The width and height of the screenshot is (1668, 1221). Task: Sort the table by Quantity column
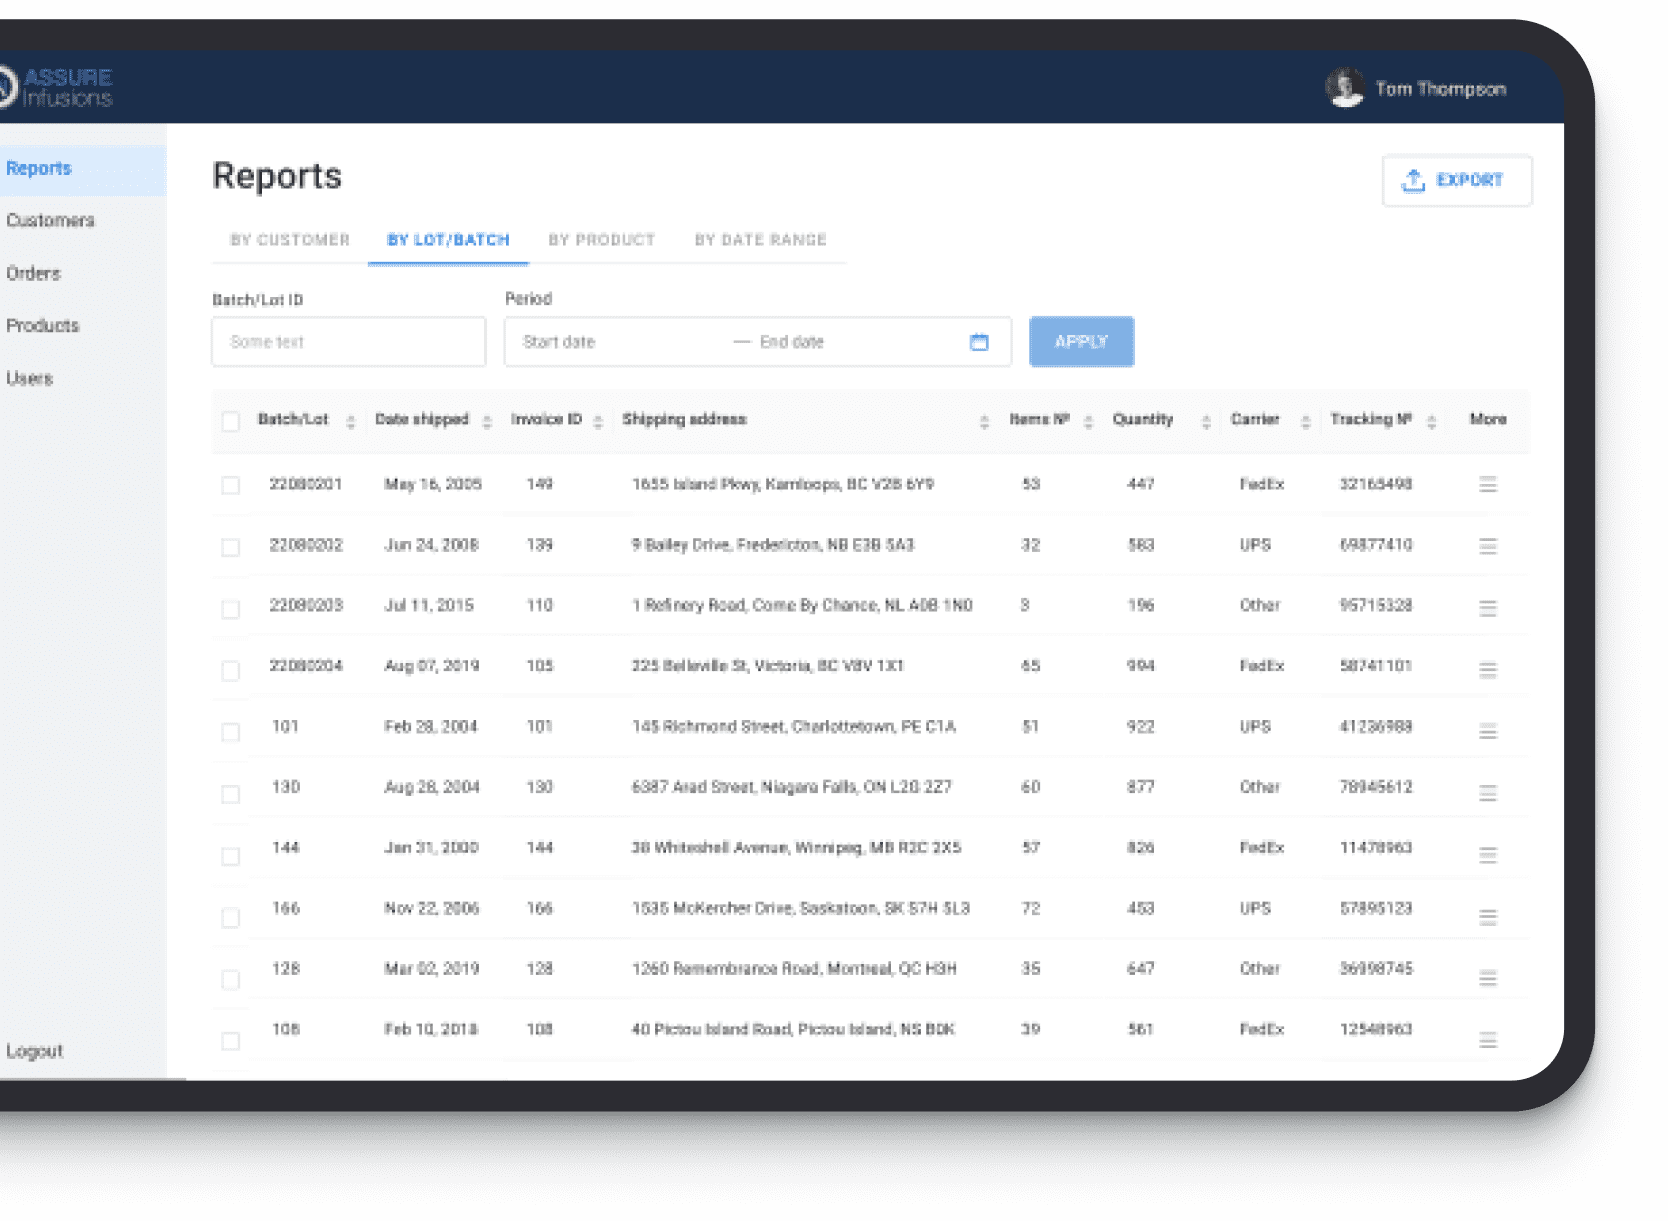pos(1206,421)
